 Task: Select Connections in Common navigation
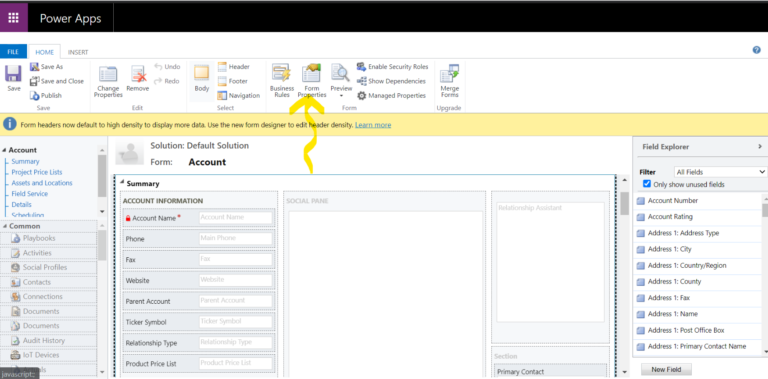pyautogui.click(x=48, y=297)
